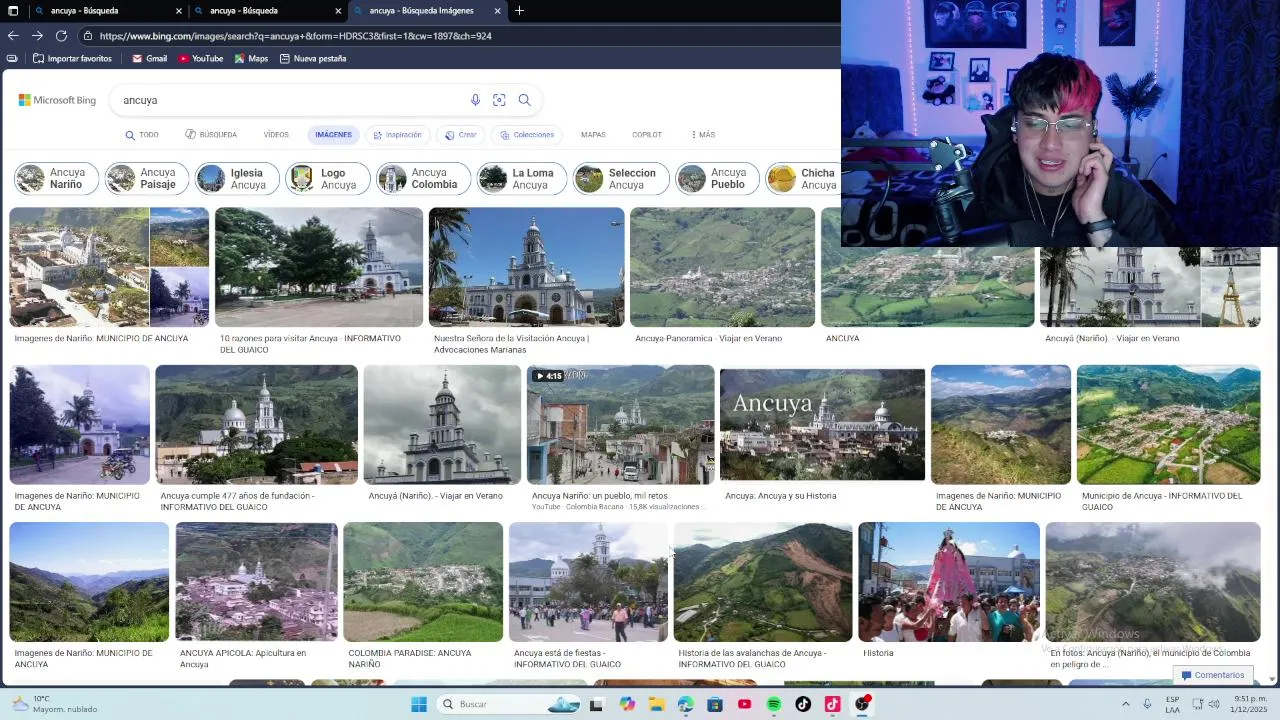Open visual search camera icon
Screen dimensions: 1280x720
tap(499, 100)
